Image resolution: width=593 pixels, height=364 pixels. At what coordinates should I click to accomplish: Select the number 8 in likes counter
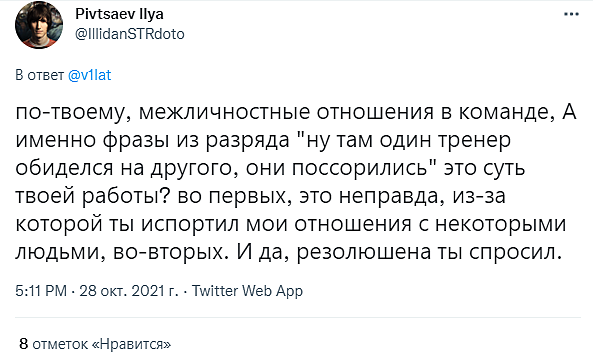click(23, 344)
